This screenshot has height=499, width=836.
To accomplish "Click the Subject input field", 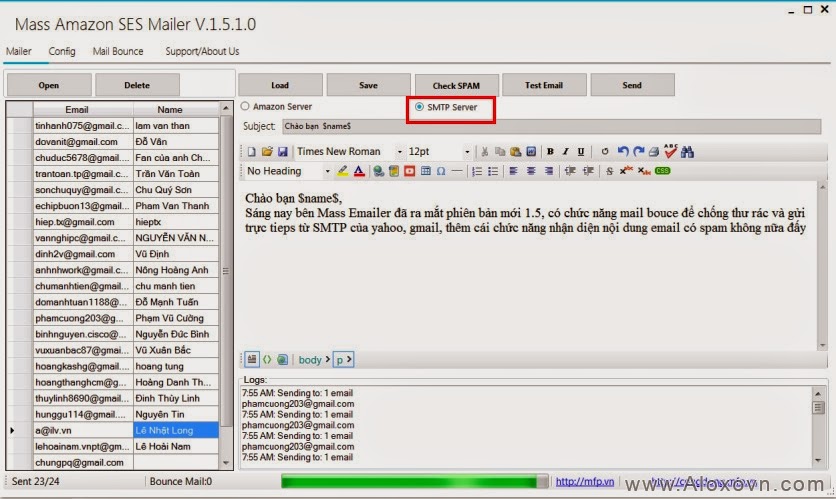I will [551, 126].
